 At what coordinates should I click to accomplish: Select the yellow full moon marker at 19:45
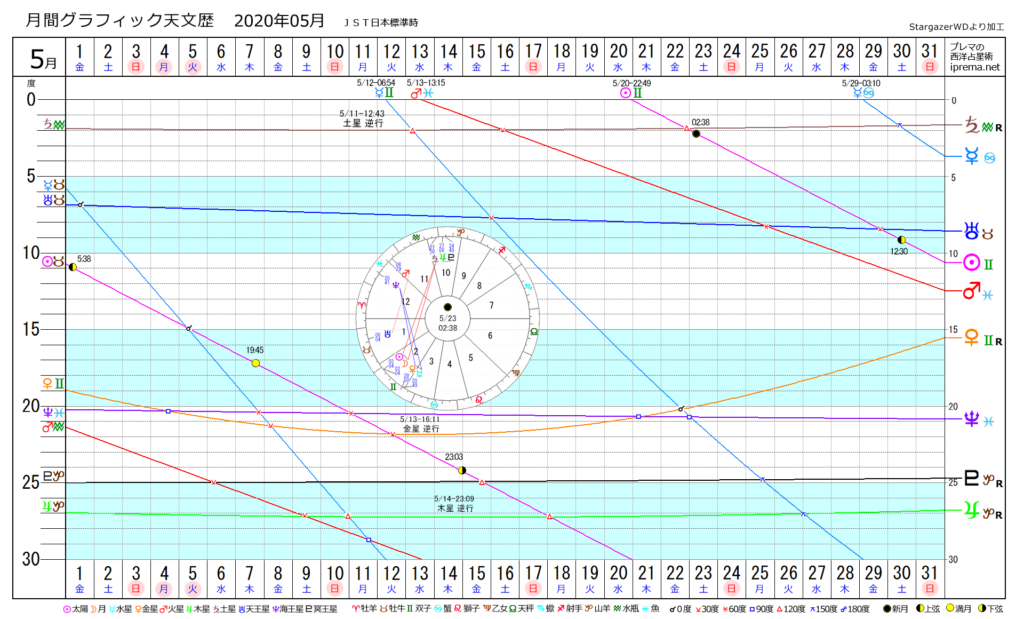click(256, 363)
